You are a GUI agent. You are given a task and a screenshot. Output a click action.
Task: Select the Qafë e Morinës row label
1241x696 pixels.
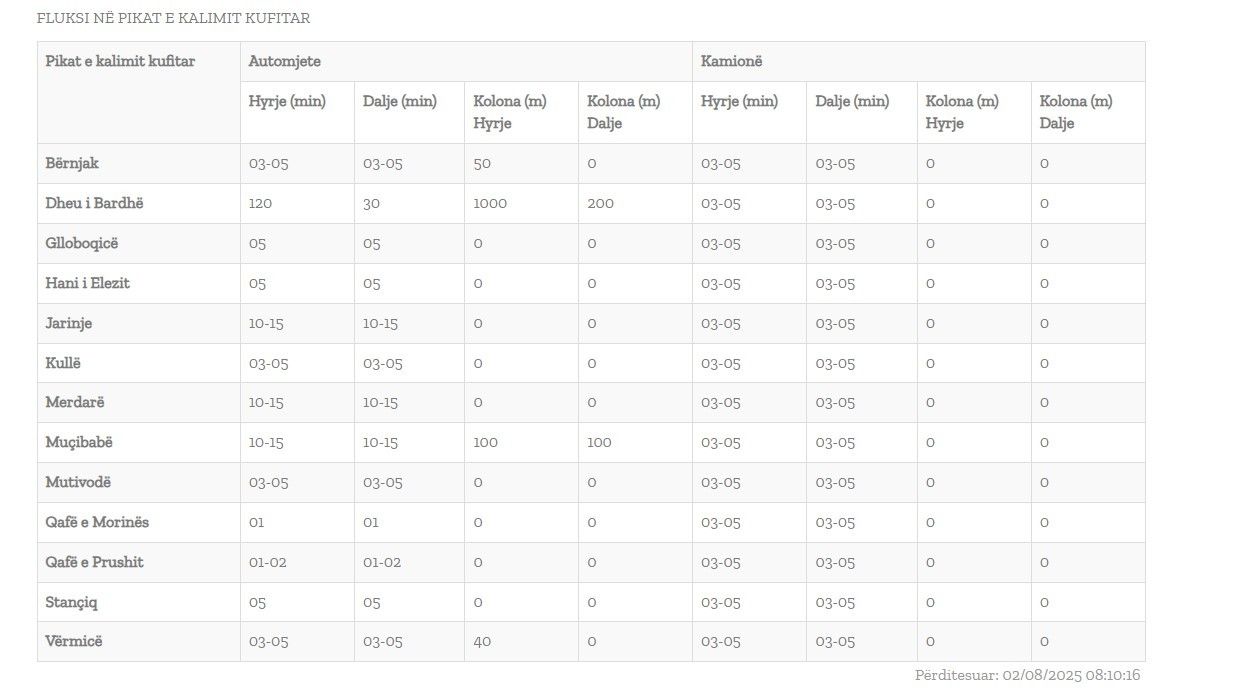click(x=97, y=522)
